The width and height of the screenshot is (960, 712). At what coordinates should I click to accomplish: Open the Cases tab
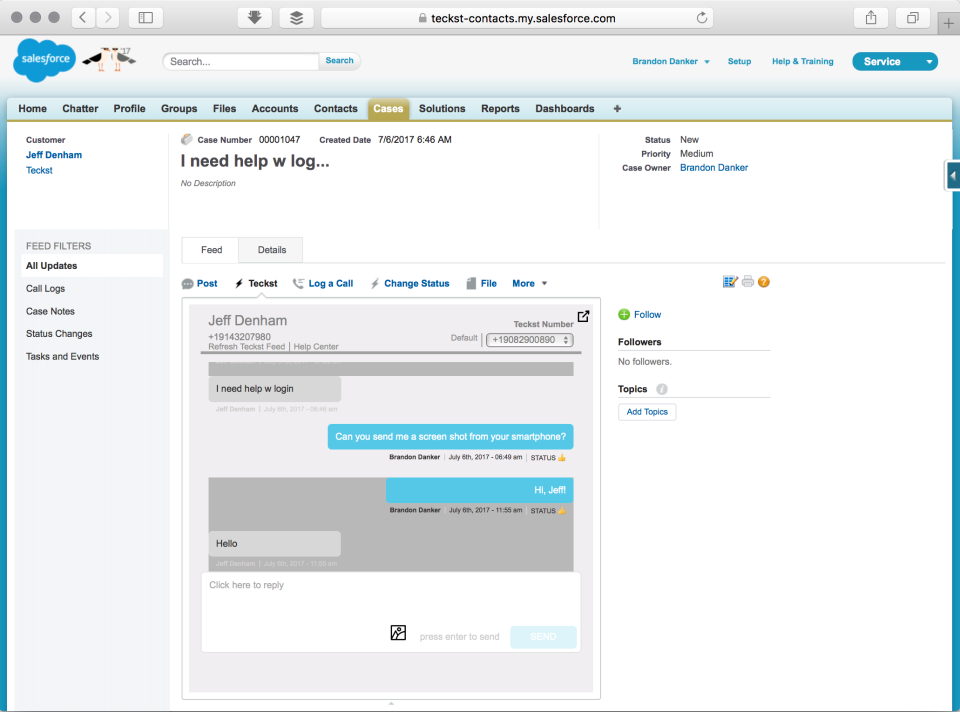click(x=388, y=108)
